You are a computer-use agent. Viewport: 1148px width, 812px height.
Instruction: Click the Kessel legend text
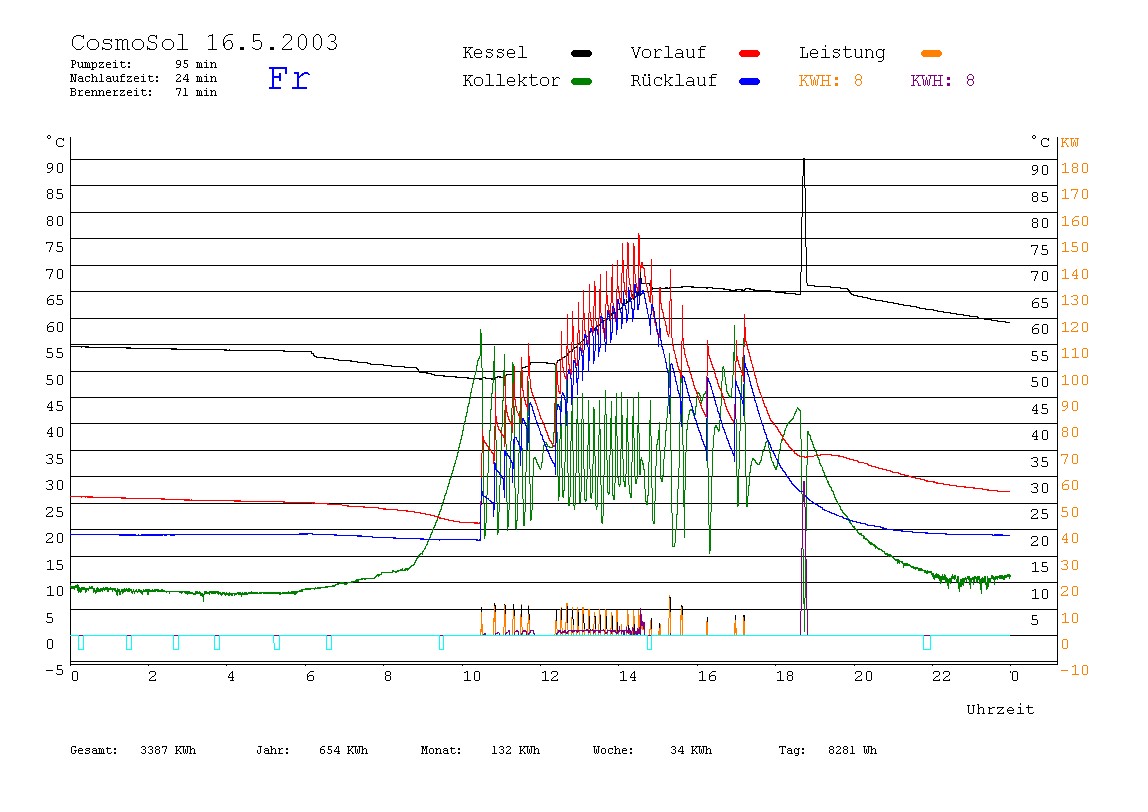click(494, 53)
